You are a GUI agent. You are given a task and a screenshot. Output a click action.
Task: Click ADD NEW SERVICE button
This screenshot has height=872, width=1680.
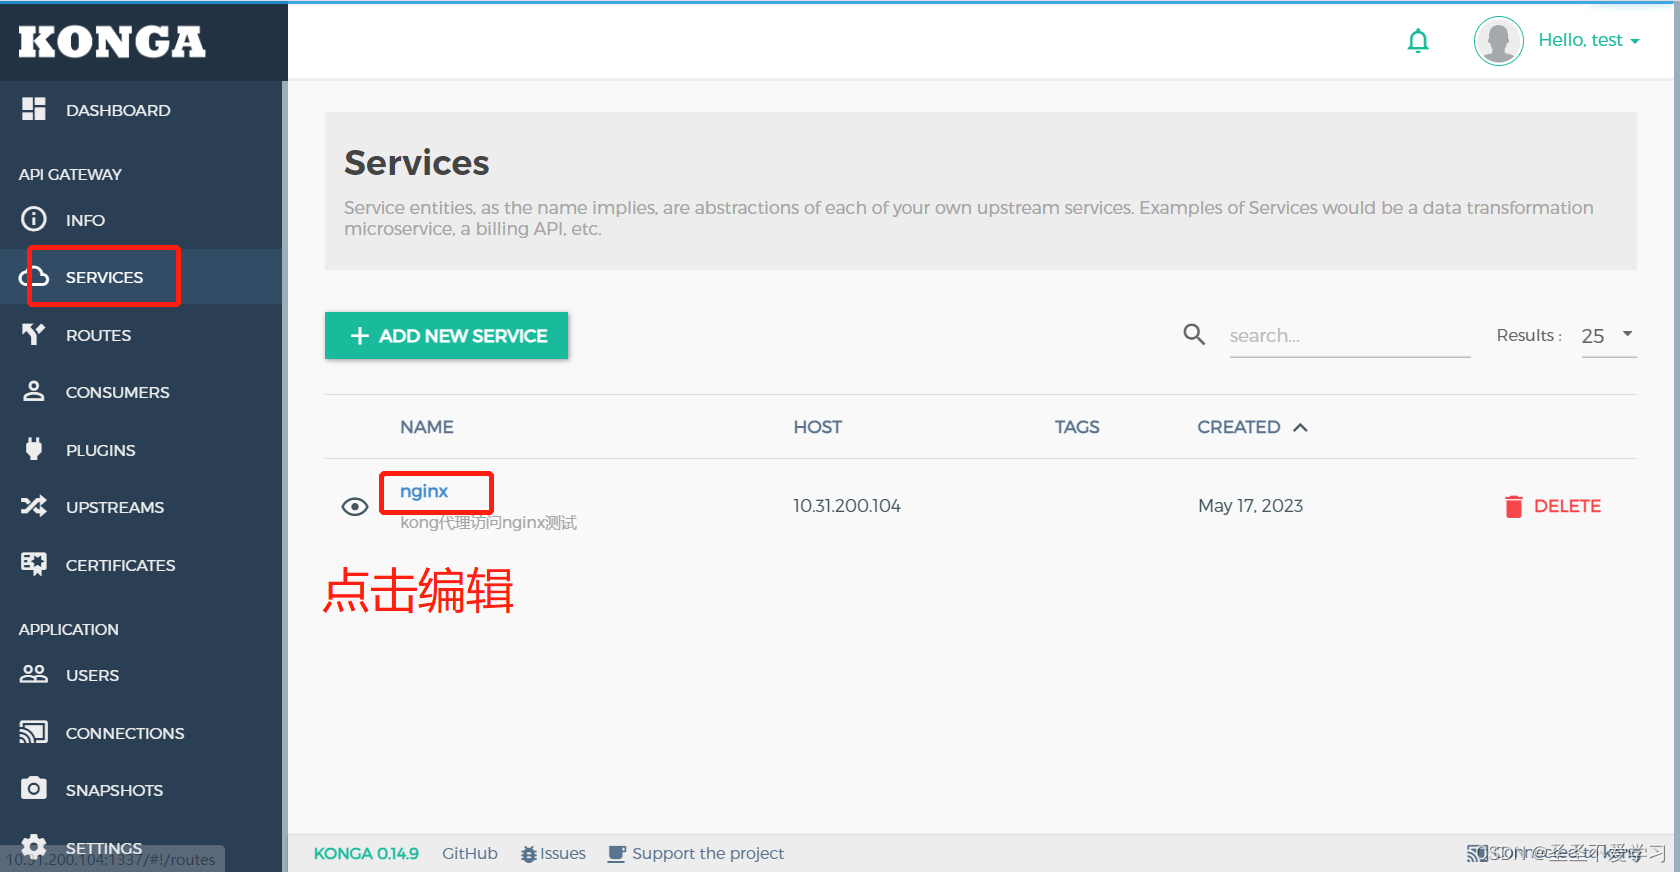click(x=446, y=335)
